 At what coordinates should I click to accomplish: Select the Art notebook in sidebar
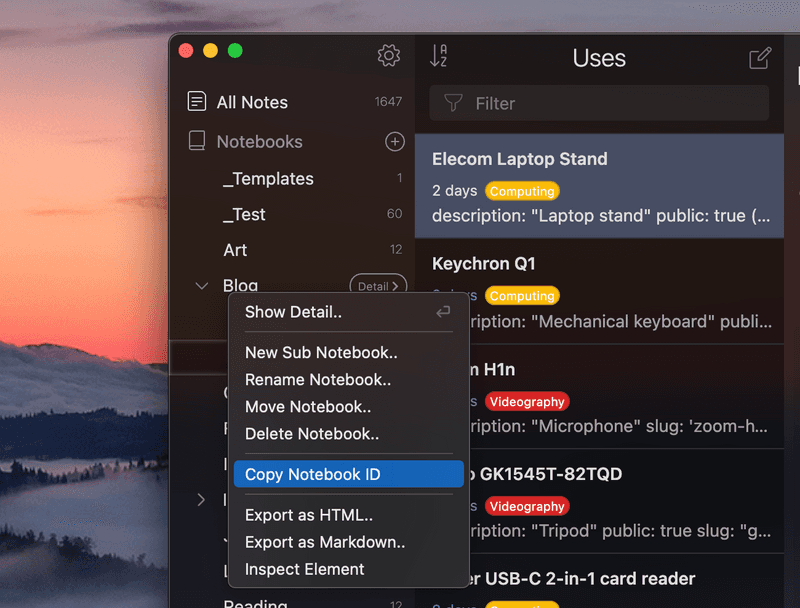[235, 250]
